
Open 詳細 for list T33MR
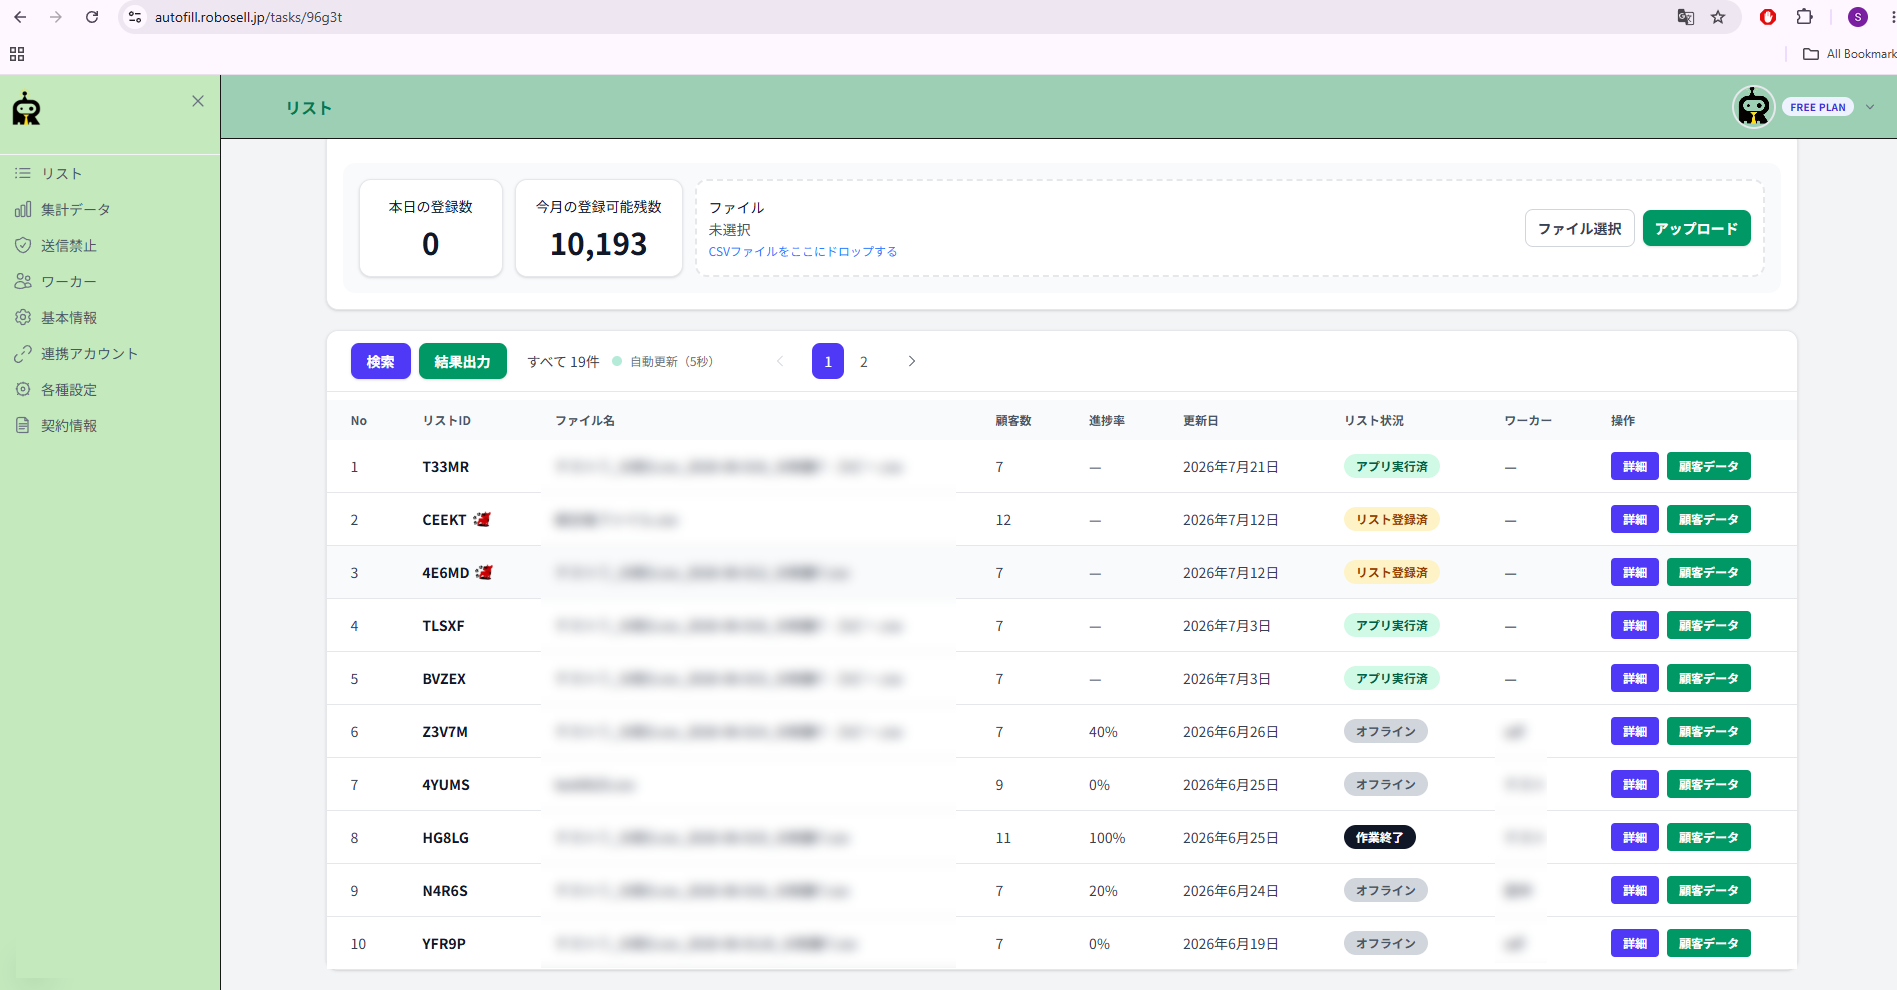tap(1635, 466)
